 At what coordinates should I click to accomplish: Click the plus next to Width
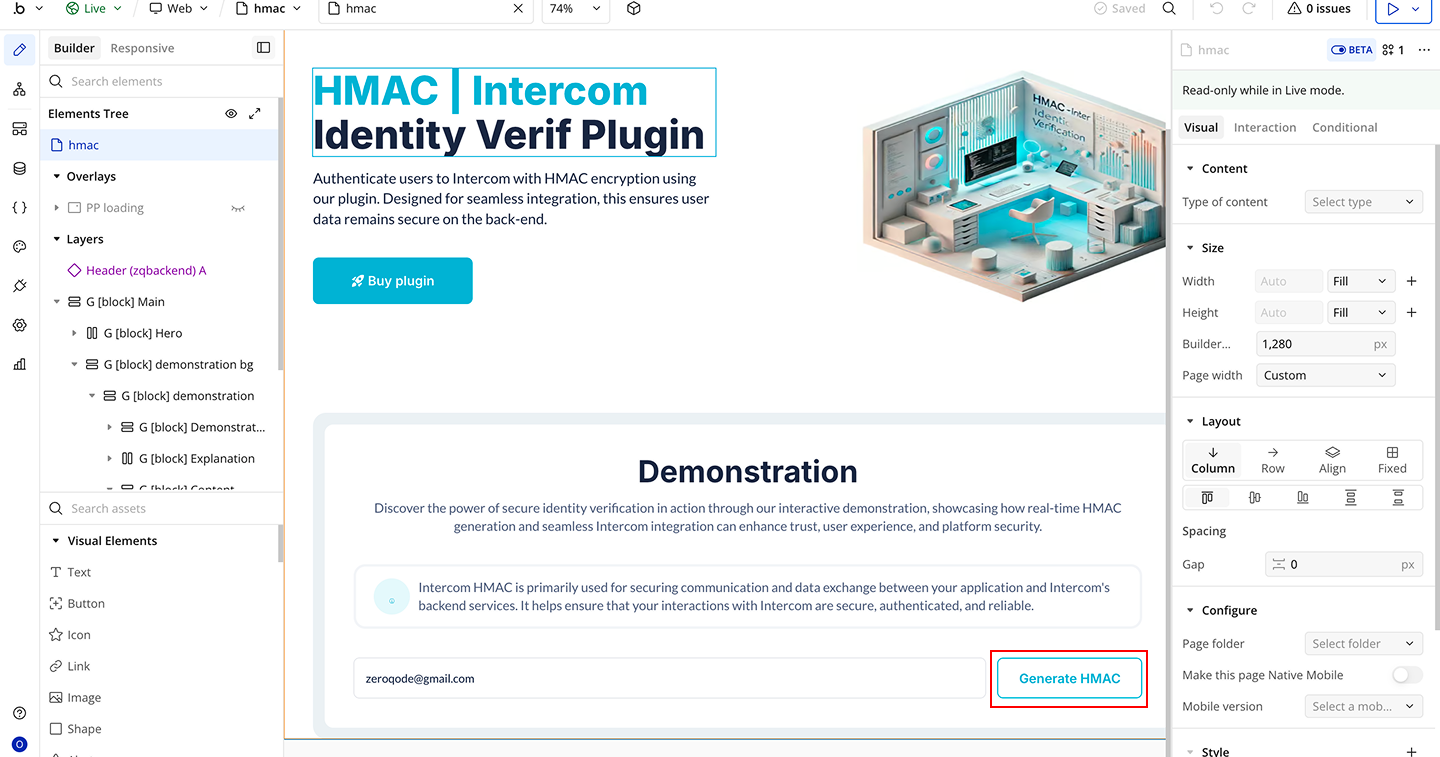(x=1411, y=282)
